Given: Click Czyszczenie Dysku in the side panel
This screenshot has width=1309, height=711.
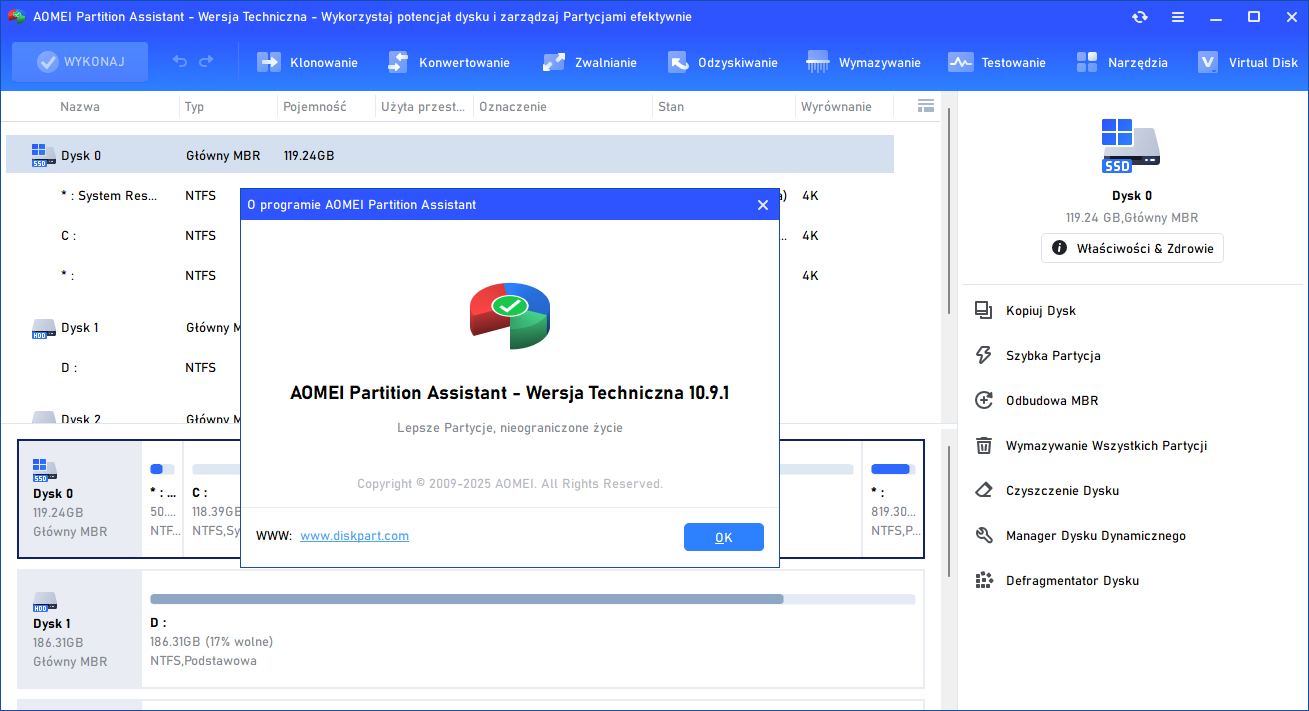Looking at the screenshot, I should [x=1062, y=491].
